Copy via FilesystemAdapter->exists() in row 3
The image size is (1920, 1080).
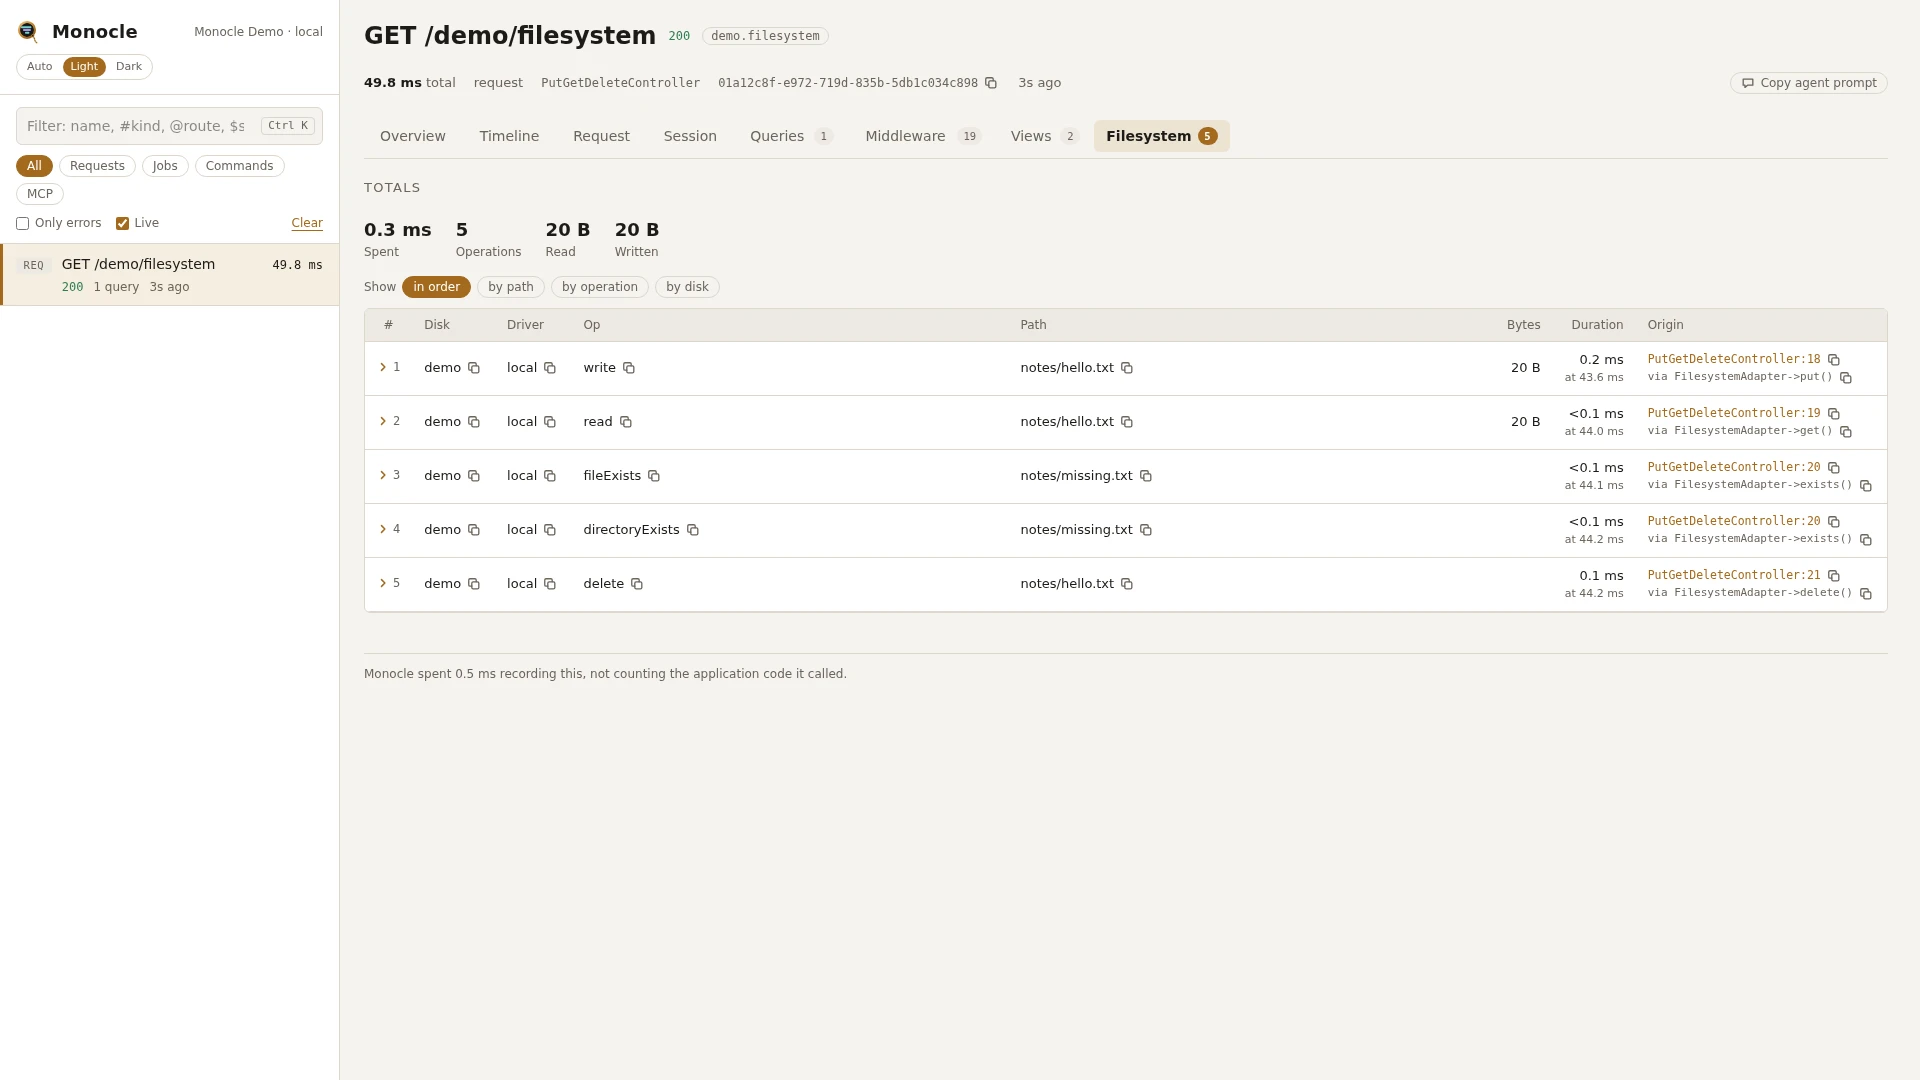[x=1866, y=486]
